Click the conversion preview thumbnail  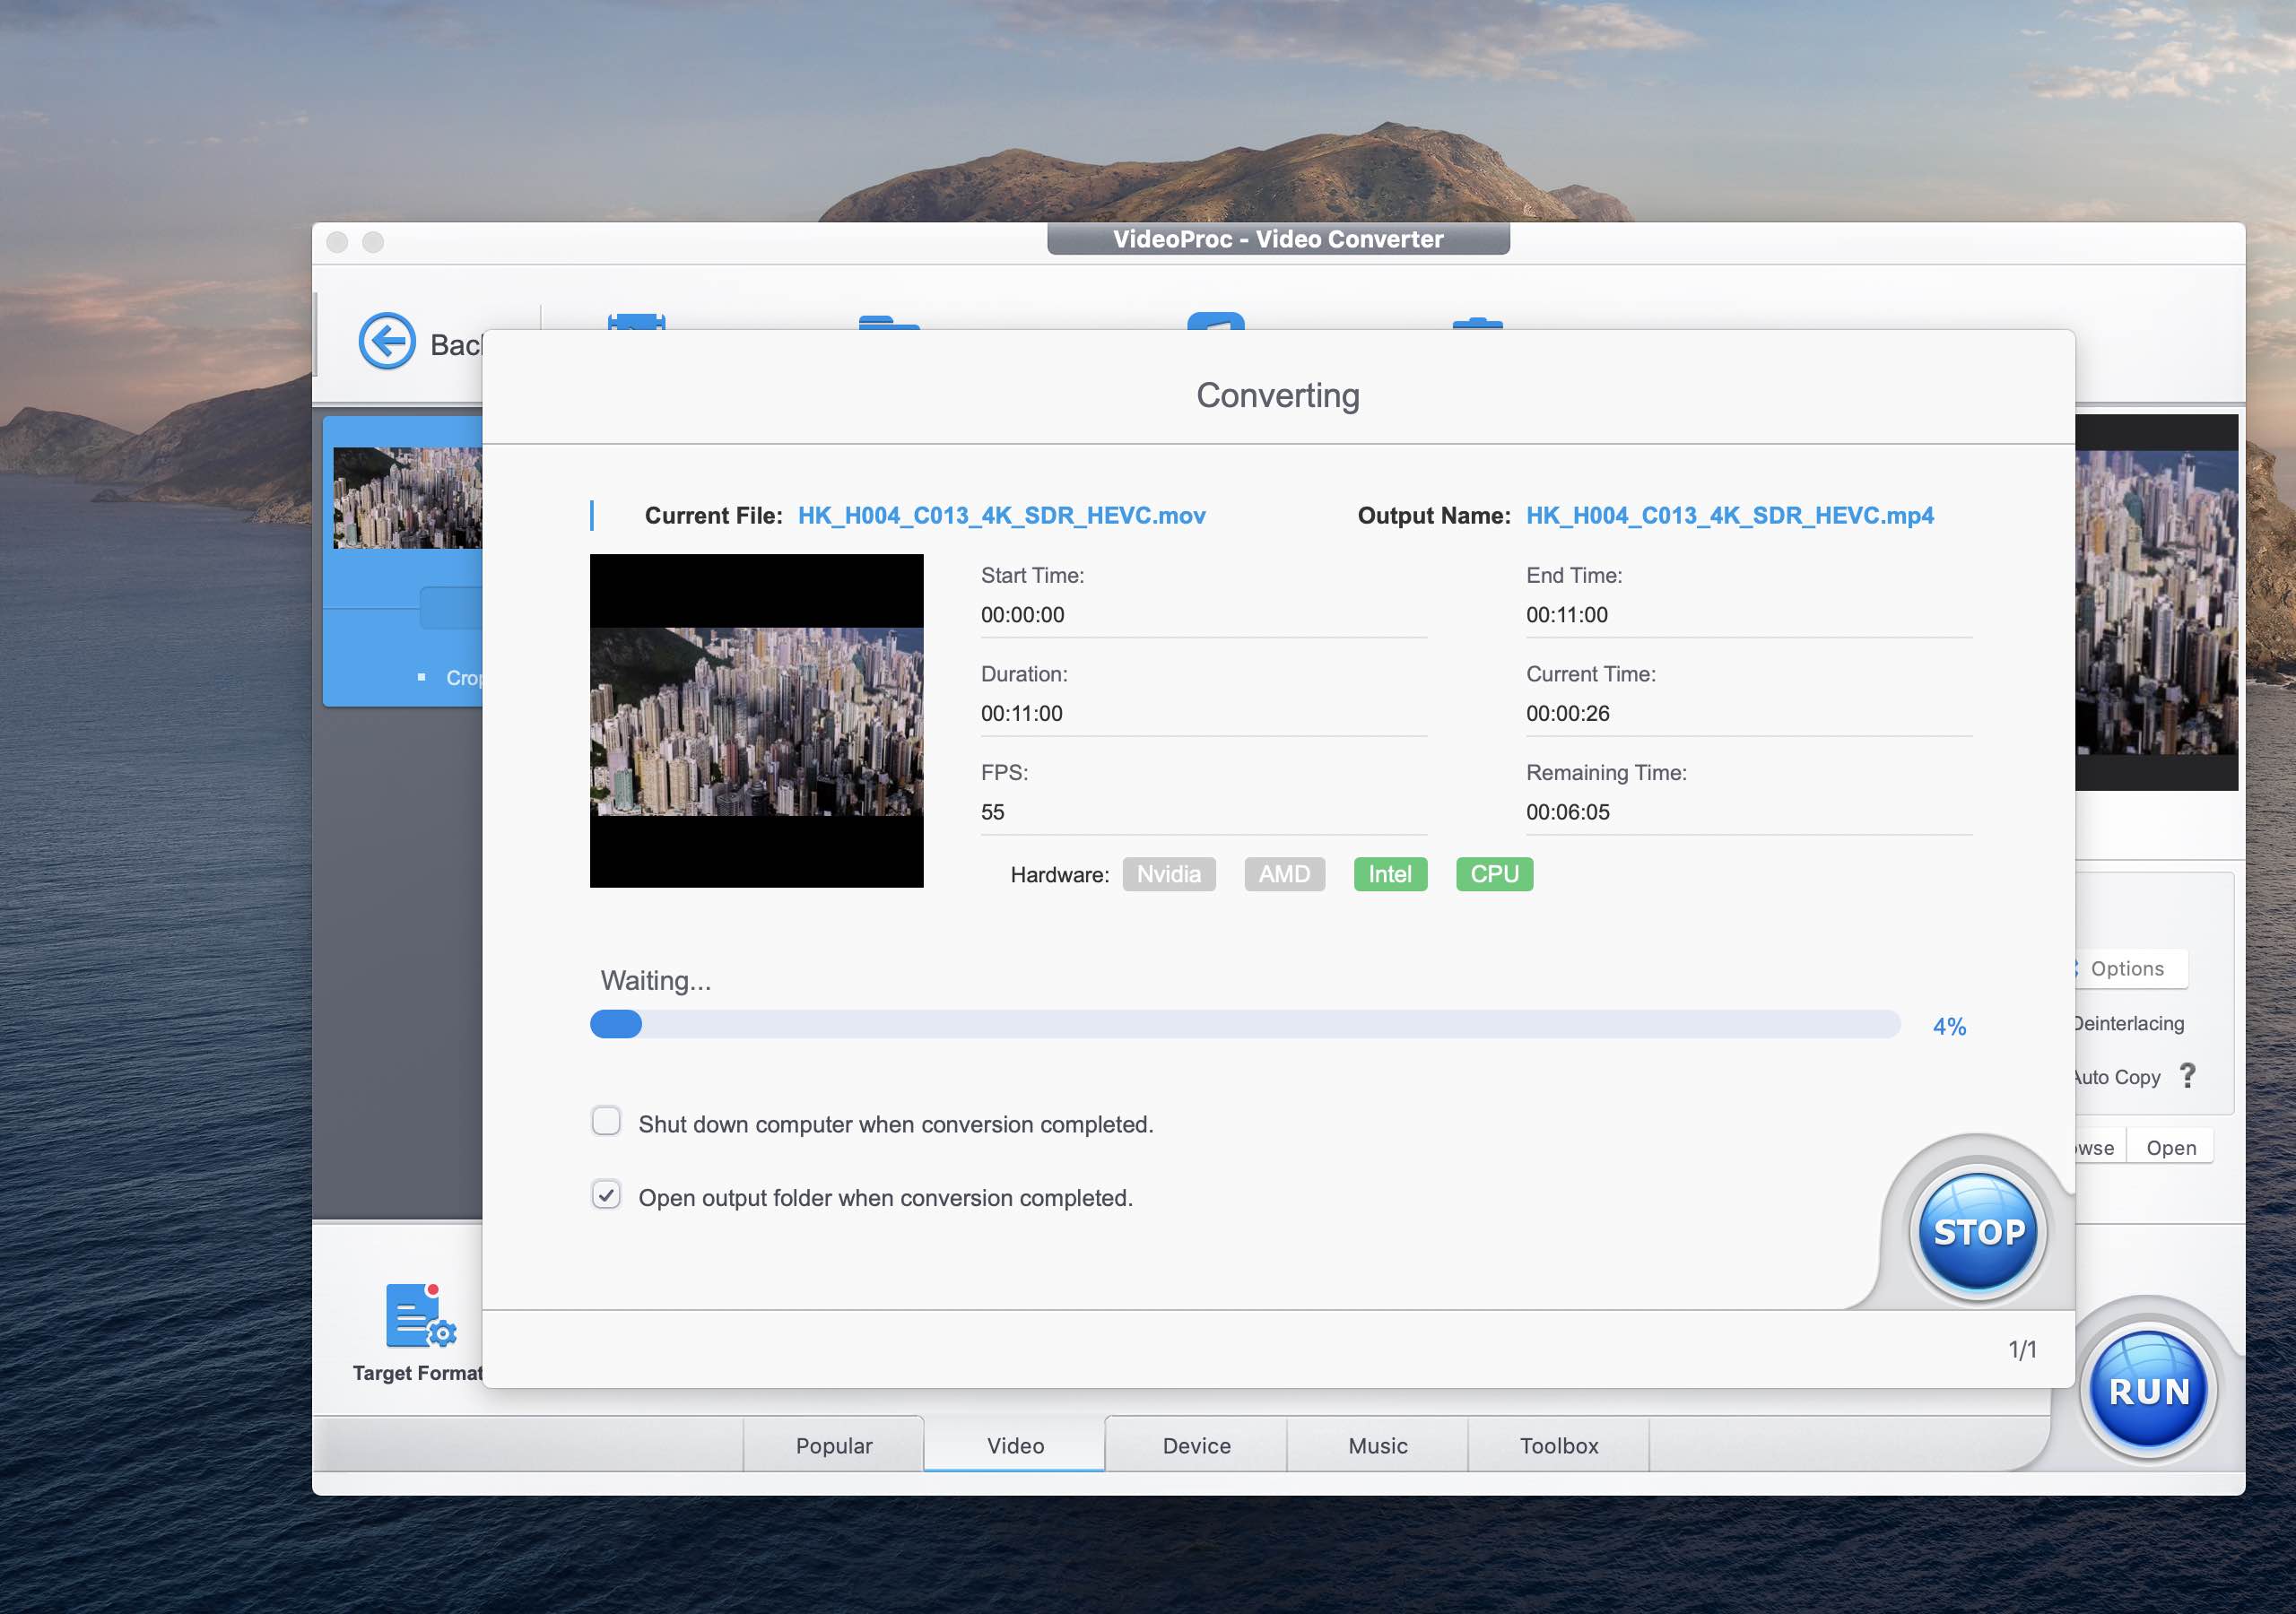click(x=756, y=721)
